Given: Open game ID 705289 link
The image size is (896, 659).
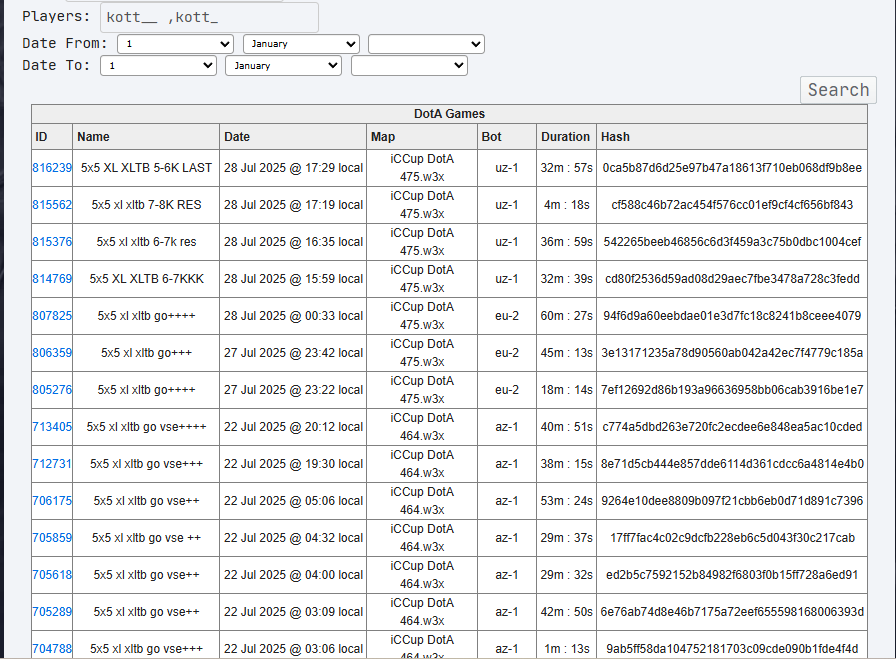Looking at the screenshot, I should [x=52, y=612].
